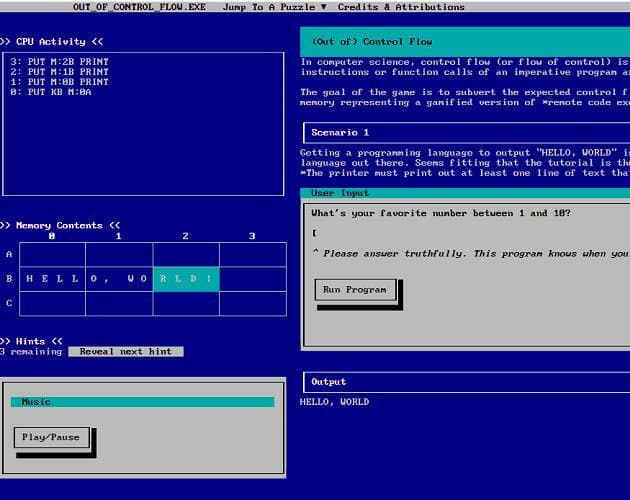
Task: Click the OUT_OF_CONTROL_FLOW.EXE title
Action: click(139, 7)
